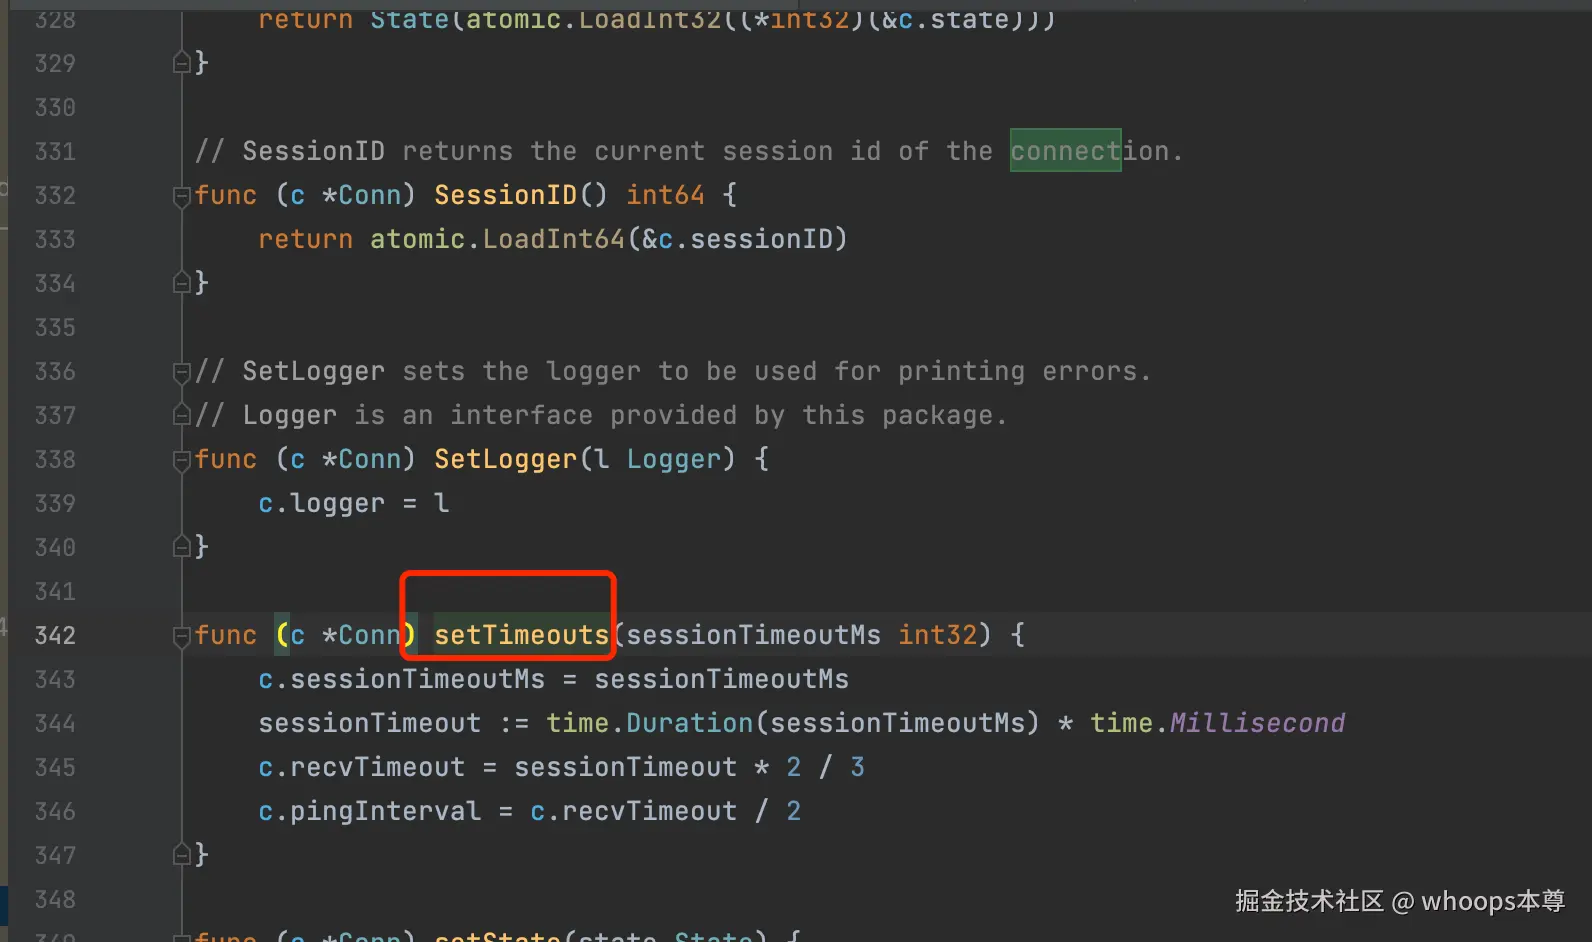This screenshot has width=1592, height=942.
Task: Click line number 348 in the gutter
Action: (55, 899)
